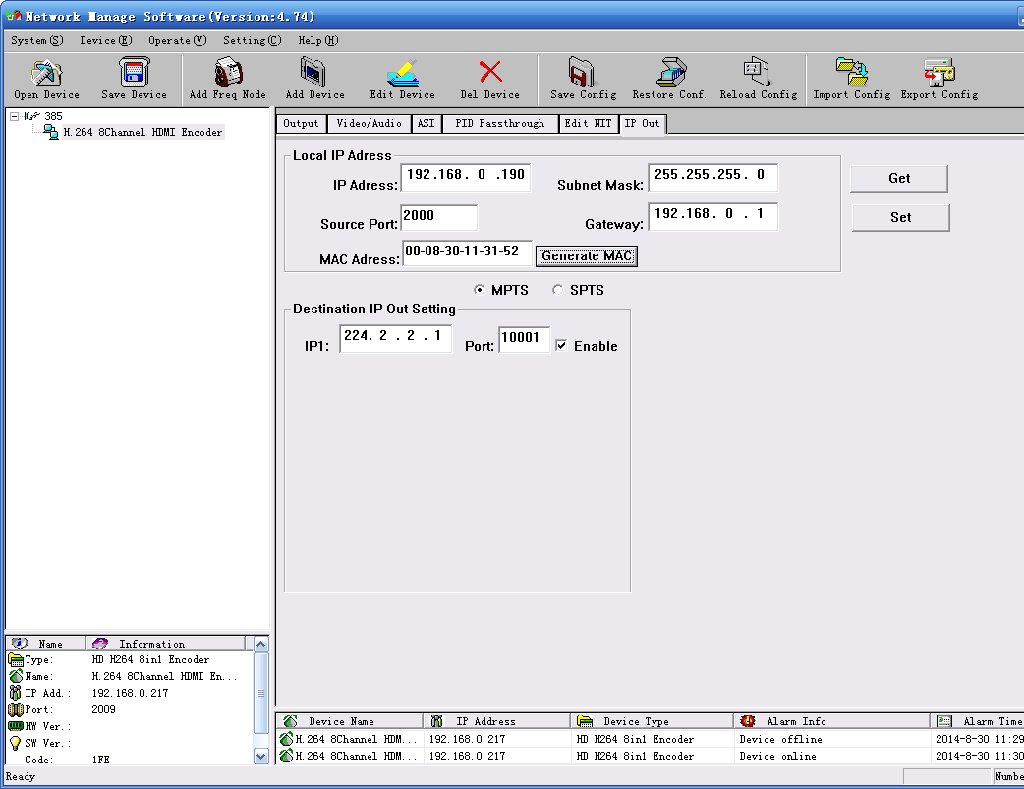Click the Get button

tap(899, 178)
